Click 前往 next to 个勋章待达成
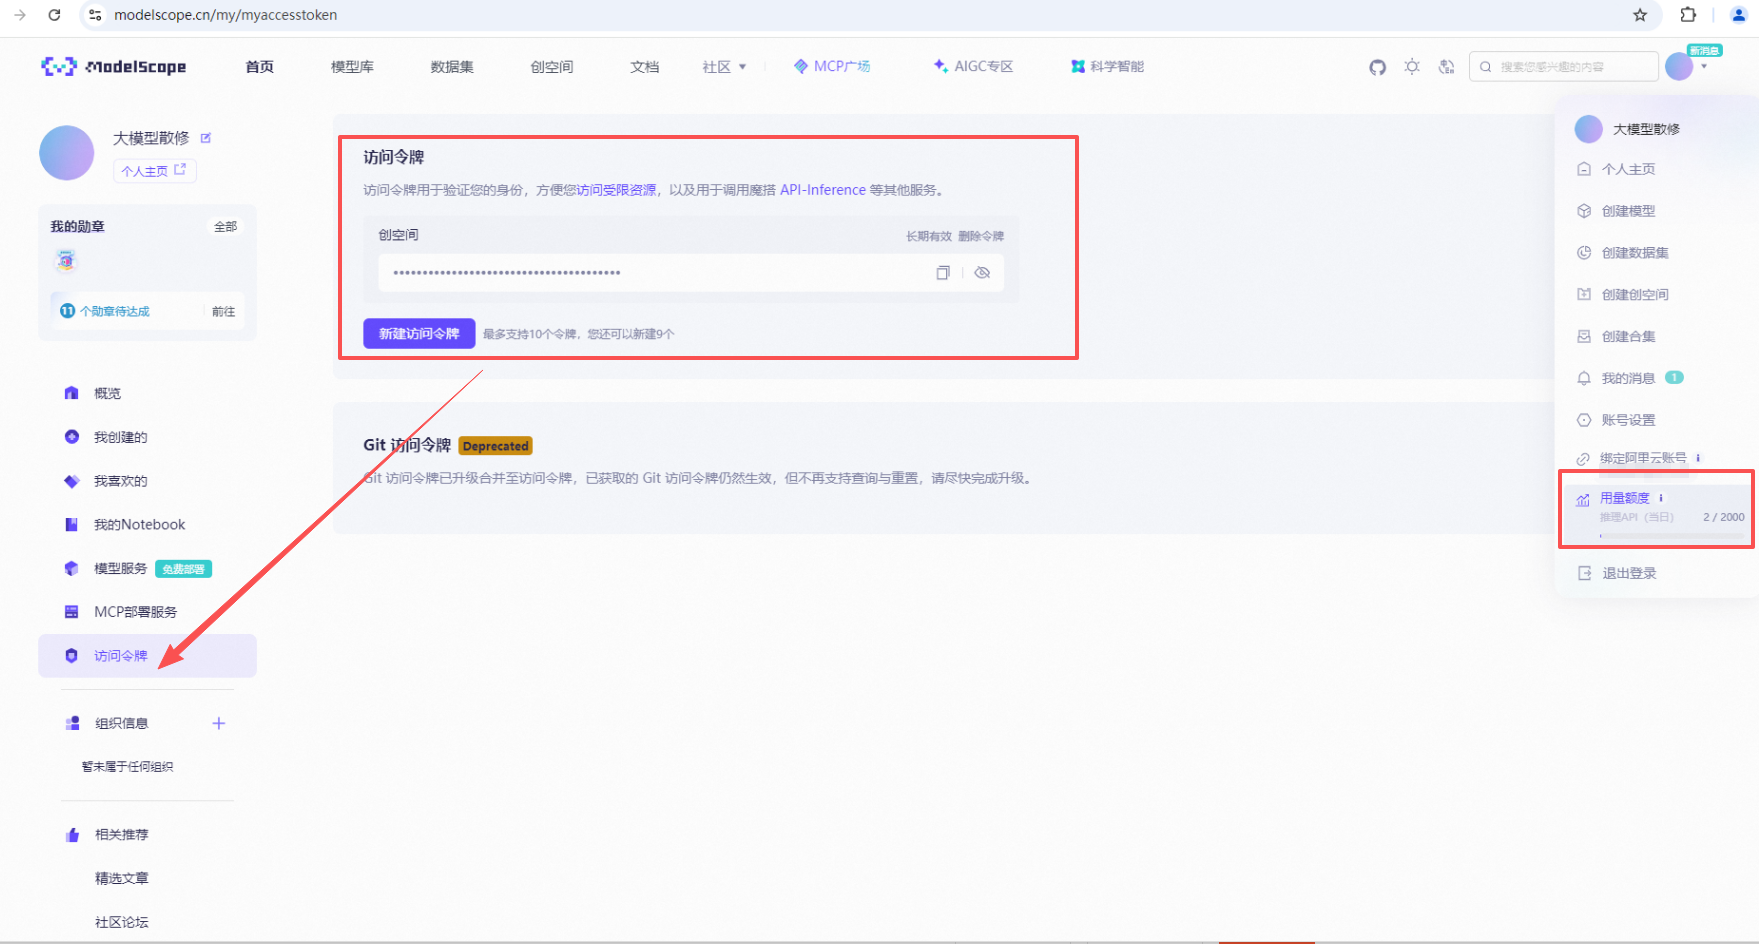 (224, 312)
